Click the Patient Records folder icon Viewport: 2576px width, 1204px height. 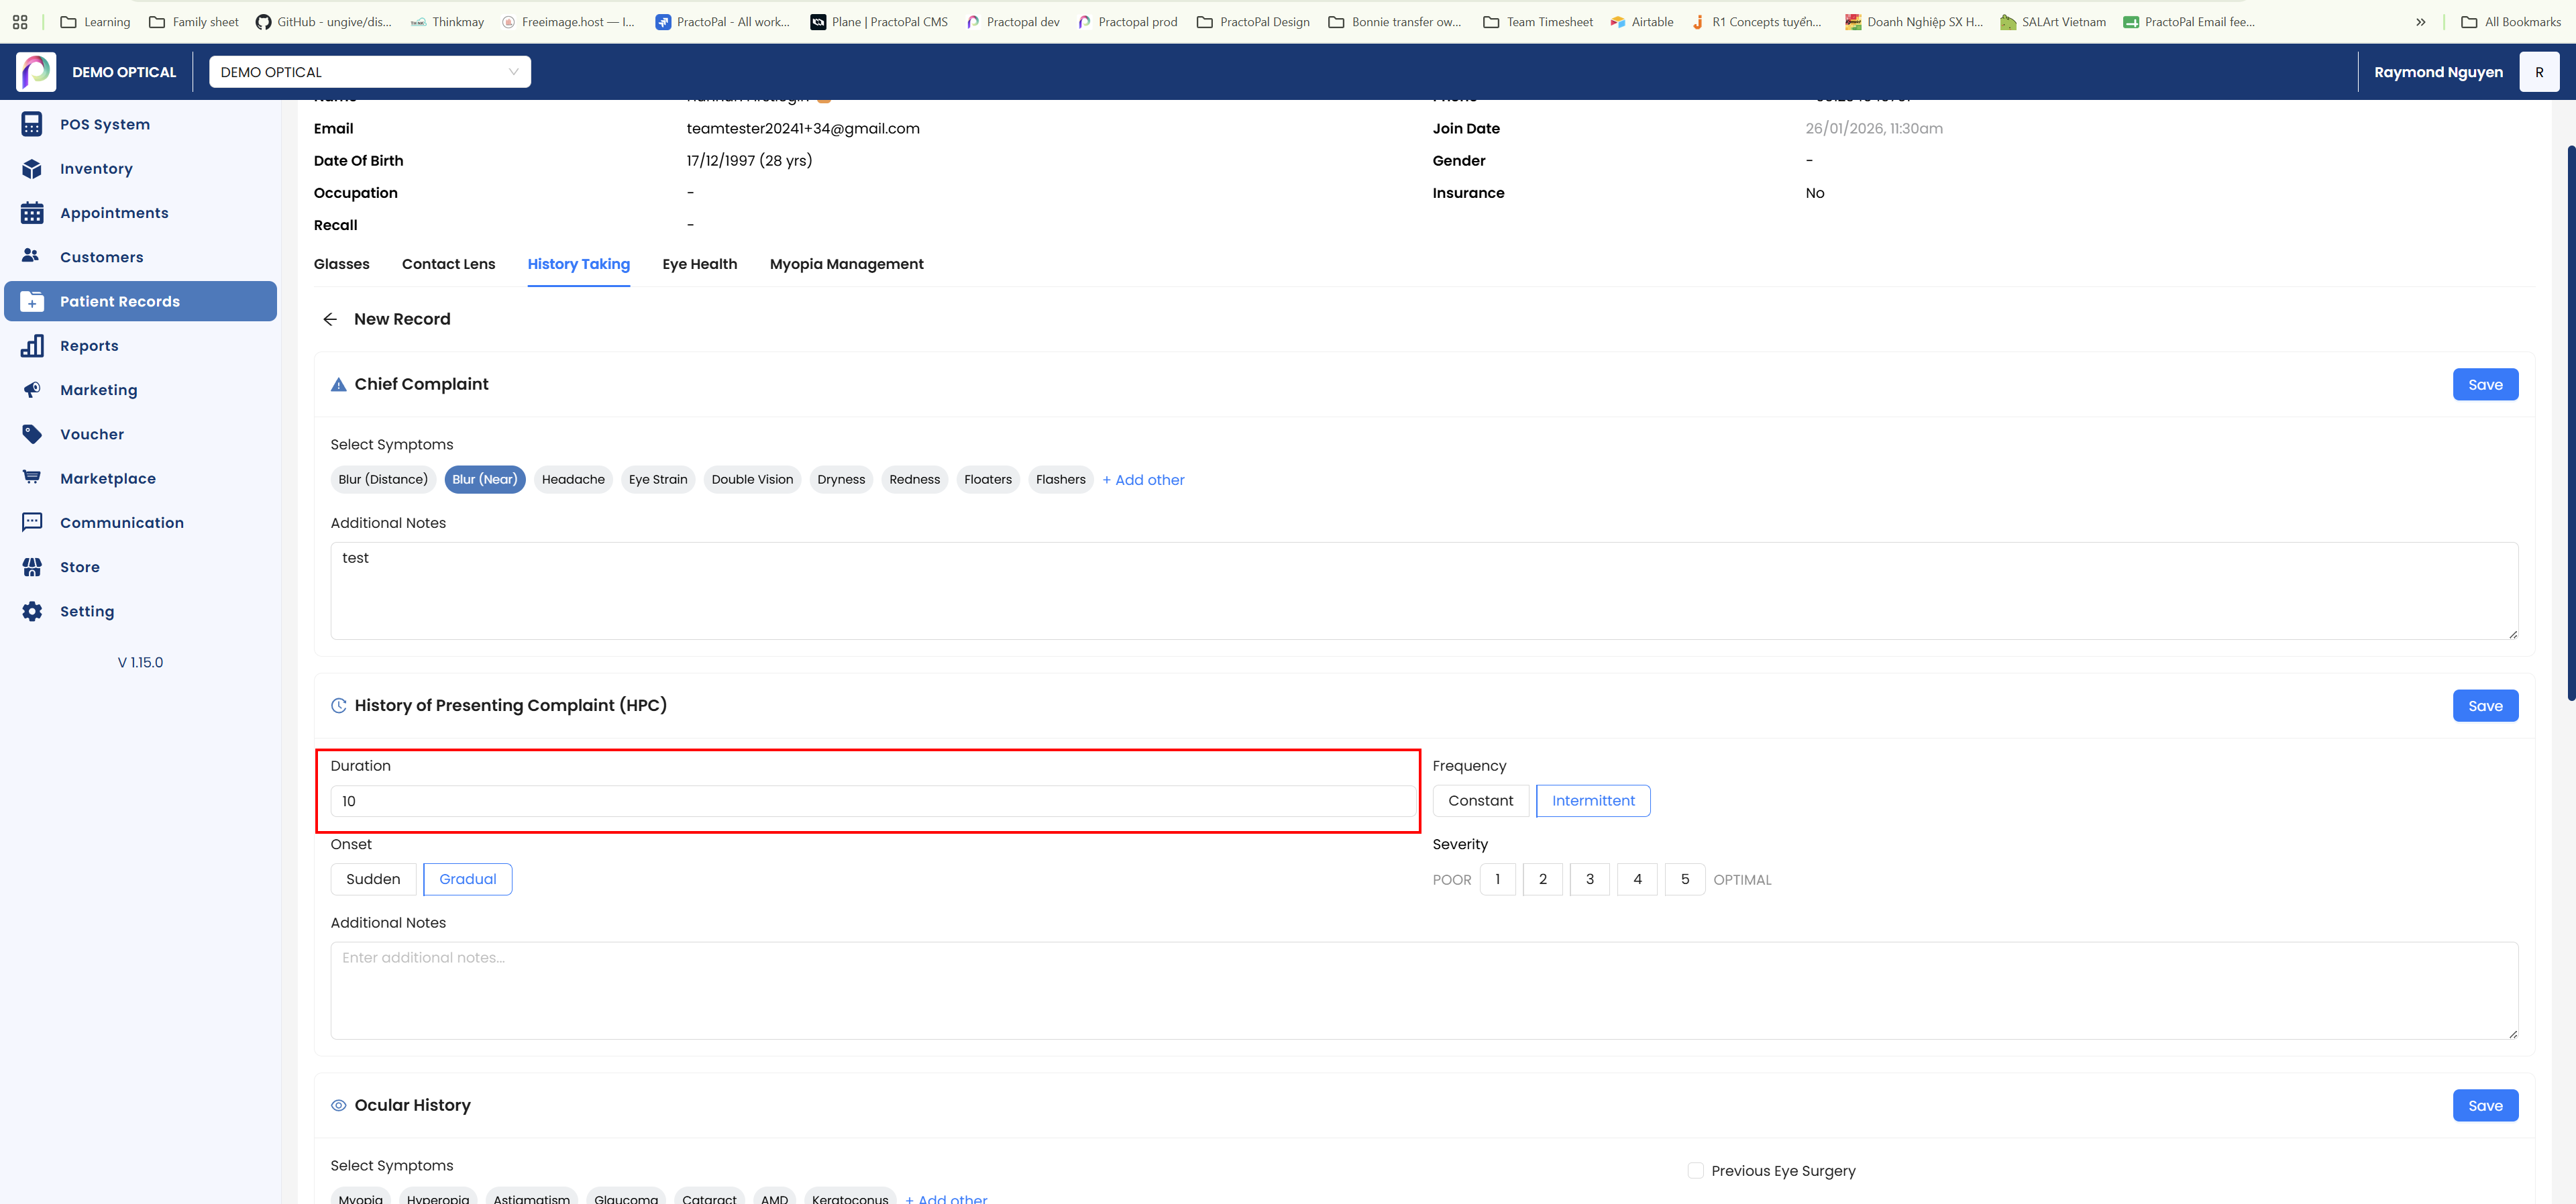[32, 301]
